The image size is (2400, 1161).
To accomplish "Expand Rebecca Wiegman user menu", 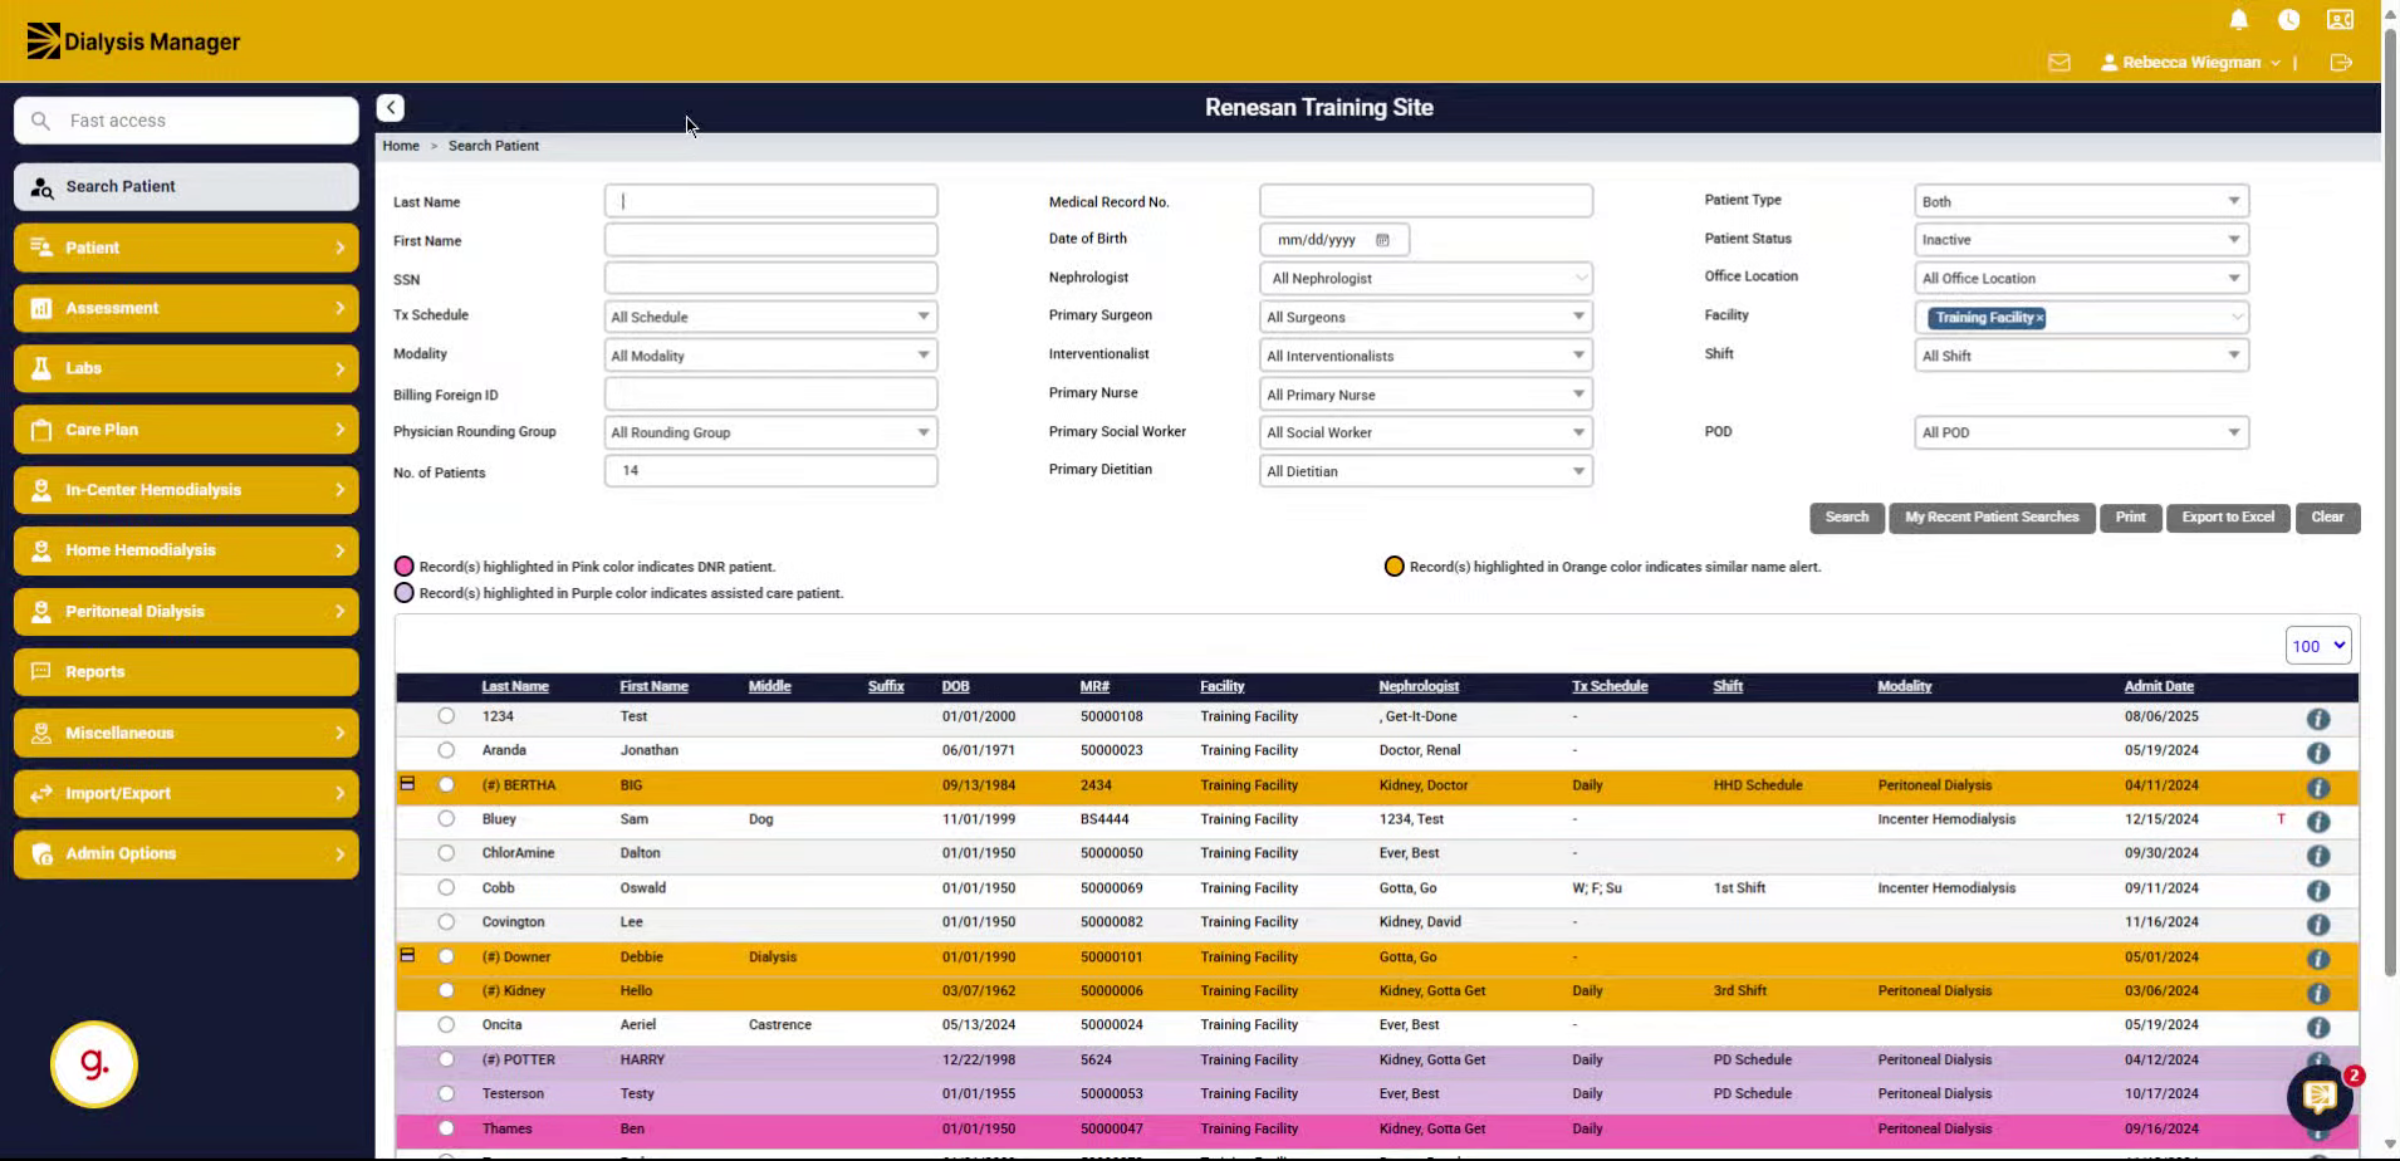I will click(2190, 62).
